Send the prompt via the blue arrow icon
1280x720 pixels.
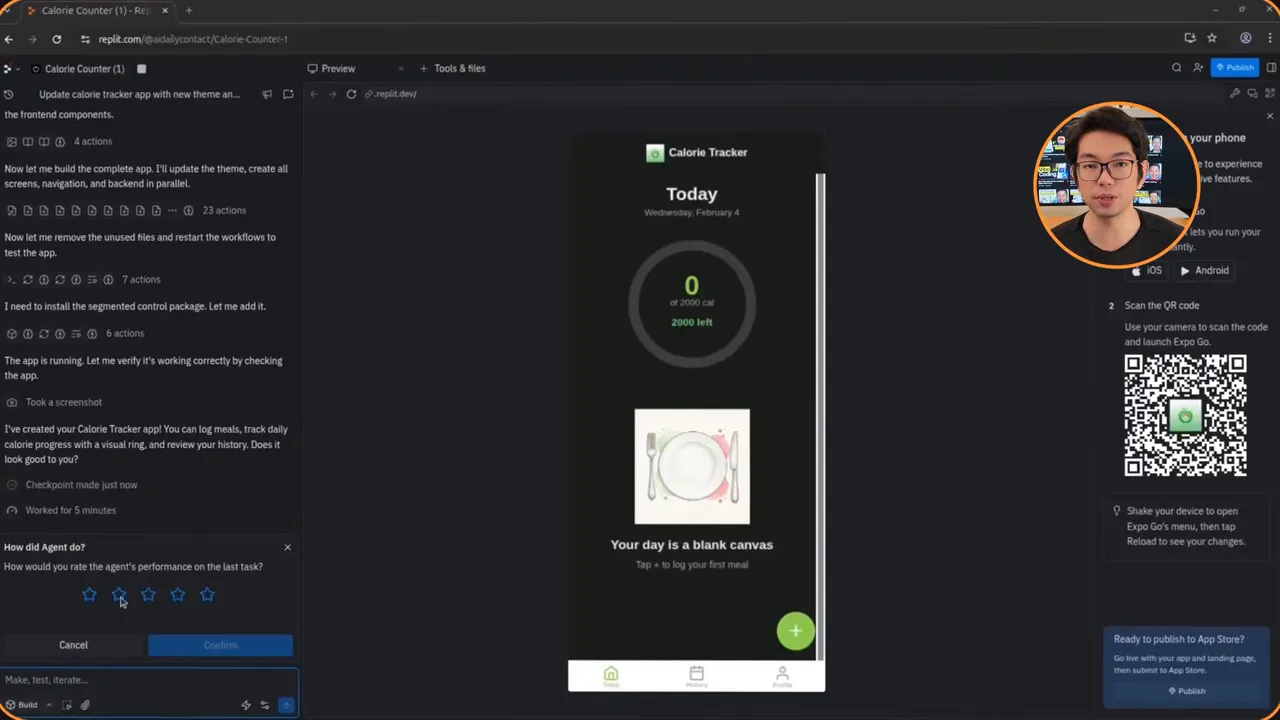[x=287, y=705]
